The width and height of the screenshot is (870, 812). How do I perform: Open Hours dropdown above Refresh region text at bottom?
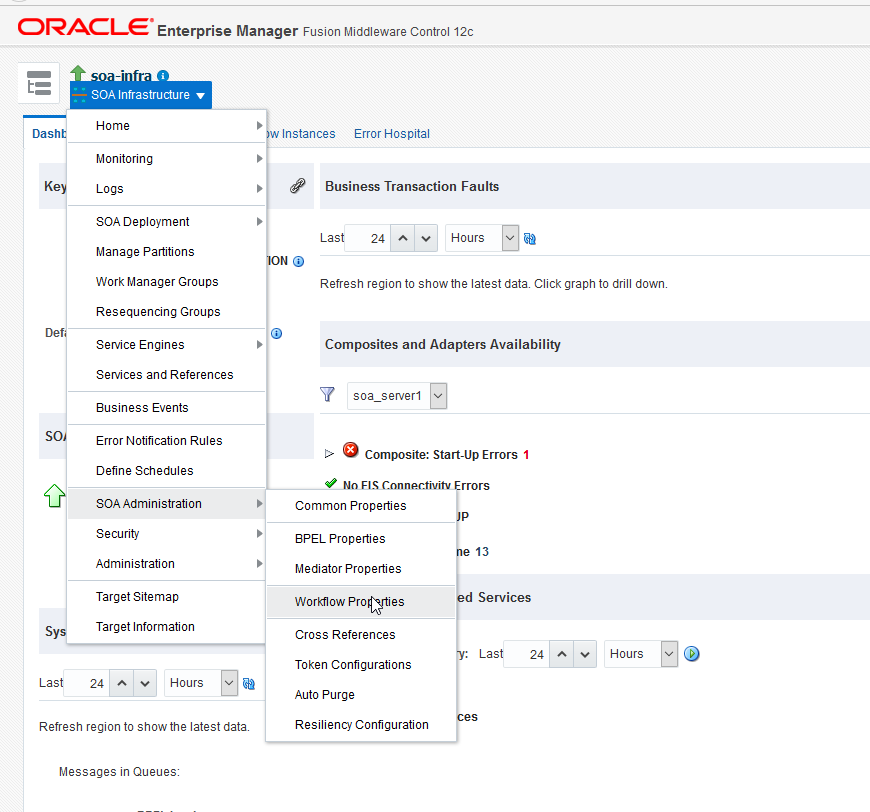(229, 683)
